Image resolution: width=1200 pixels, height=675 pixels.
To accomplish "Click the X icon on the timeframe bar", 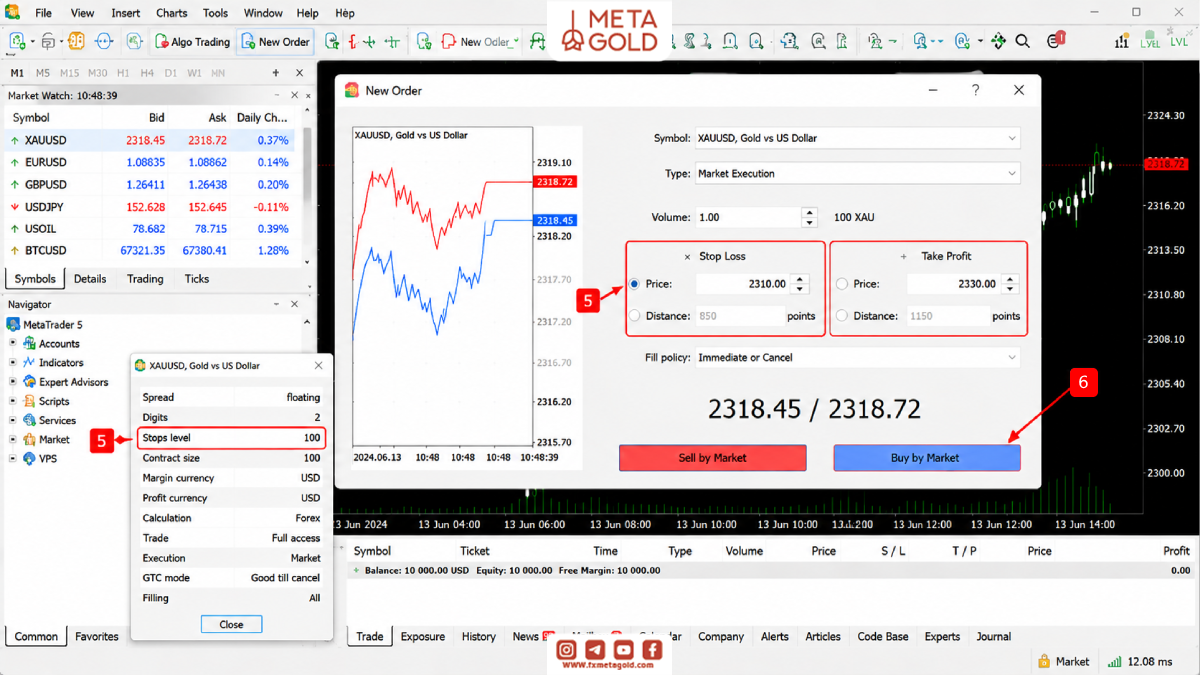I will pos(301,73).
